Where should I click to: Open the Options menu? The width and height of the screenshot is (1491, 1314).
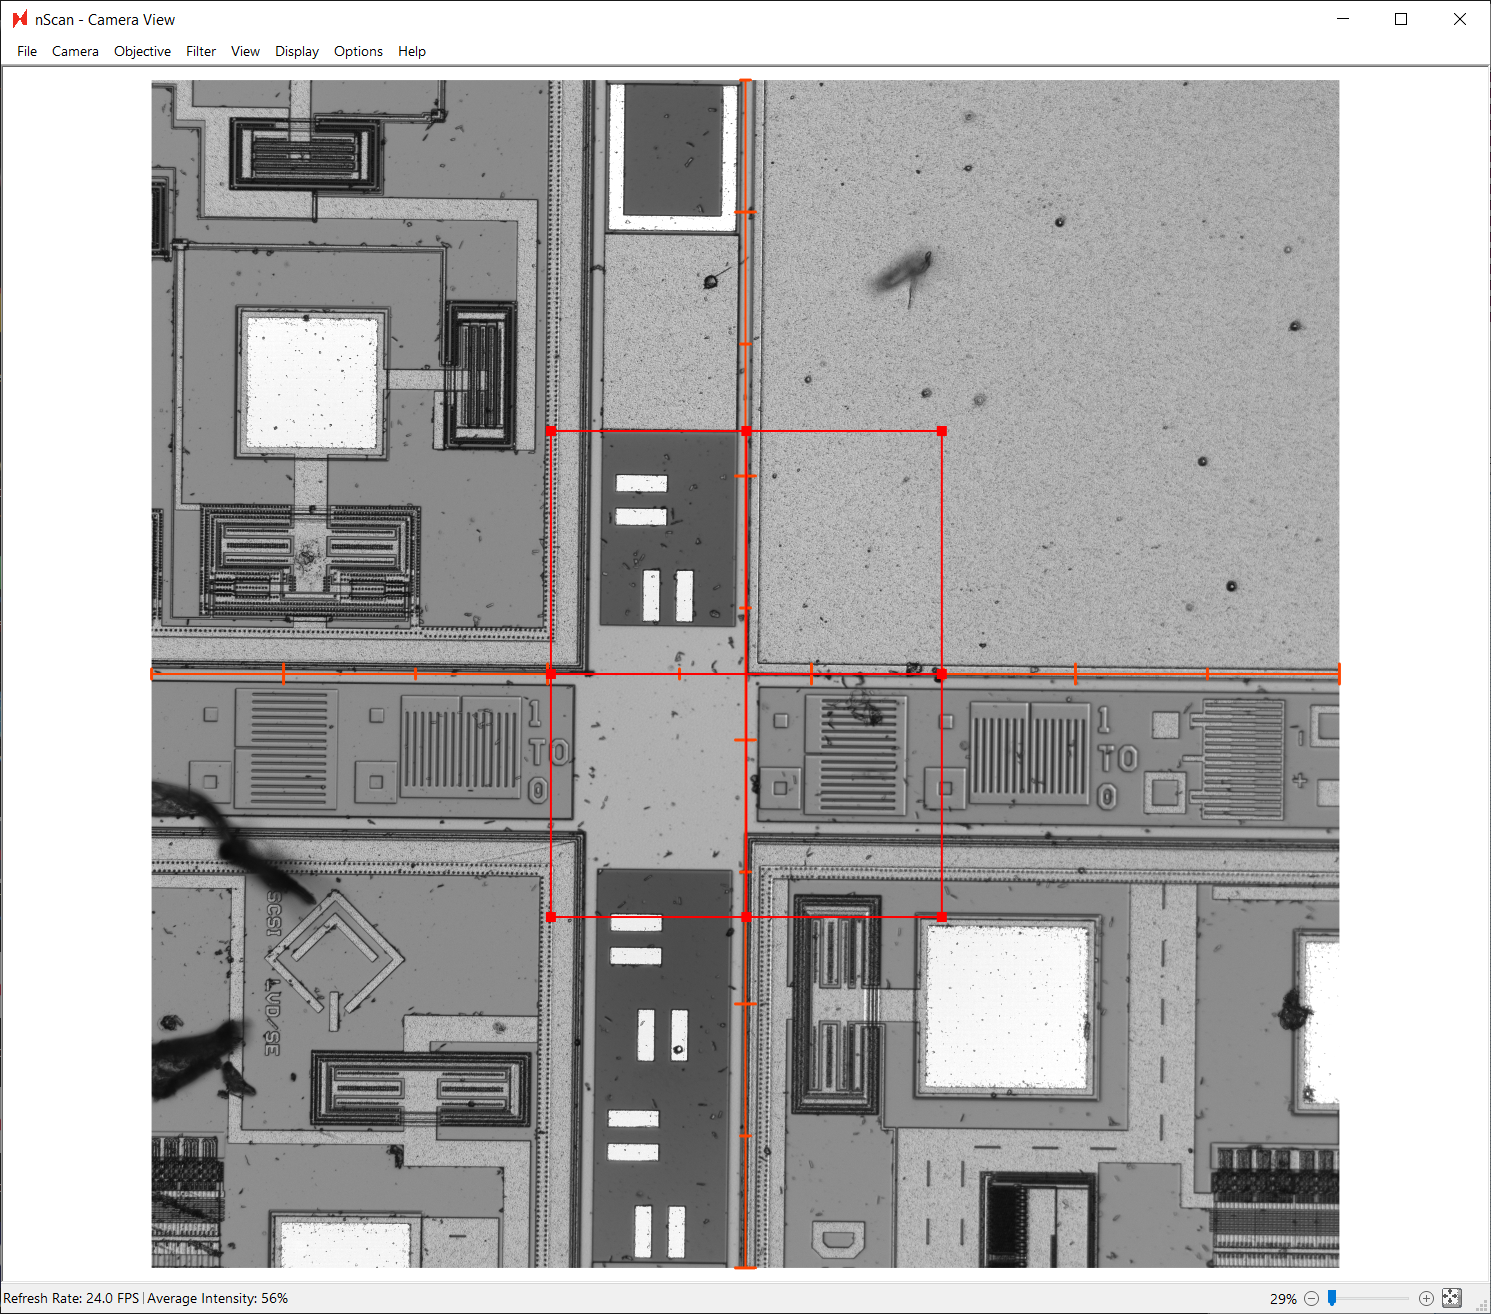pos(358,51)
